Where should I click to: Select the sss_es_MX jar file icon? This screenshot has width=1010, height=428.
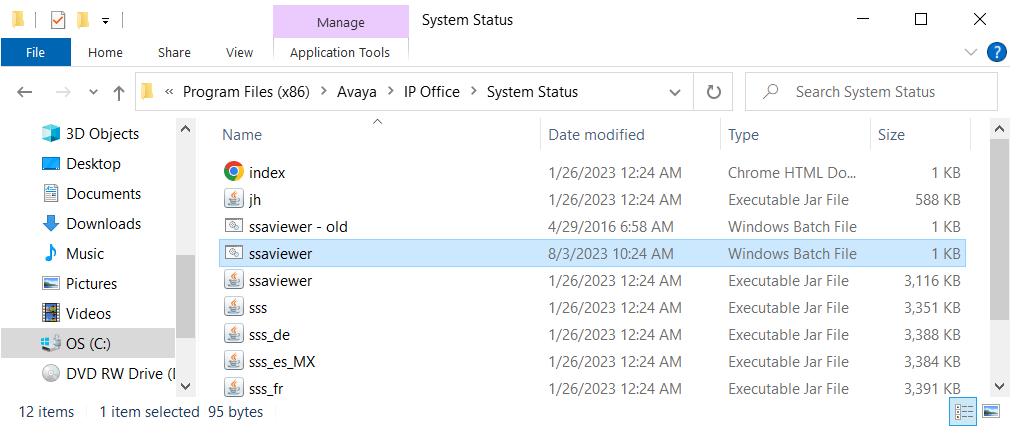(233, 362)
